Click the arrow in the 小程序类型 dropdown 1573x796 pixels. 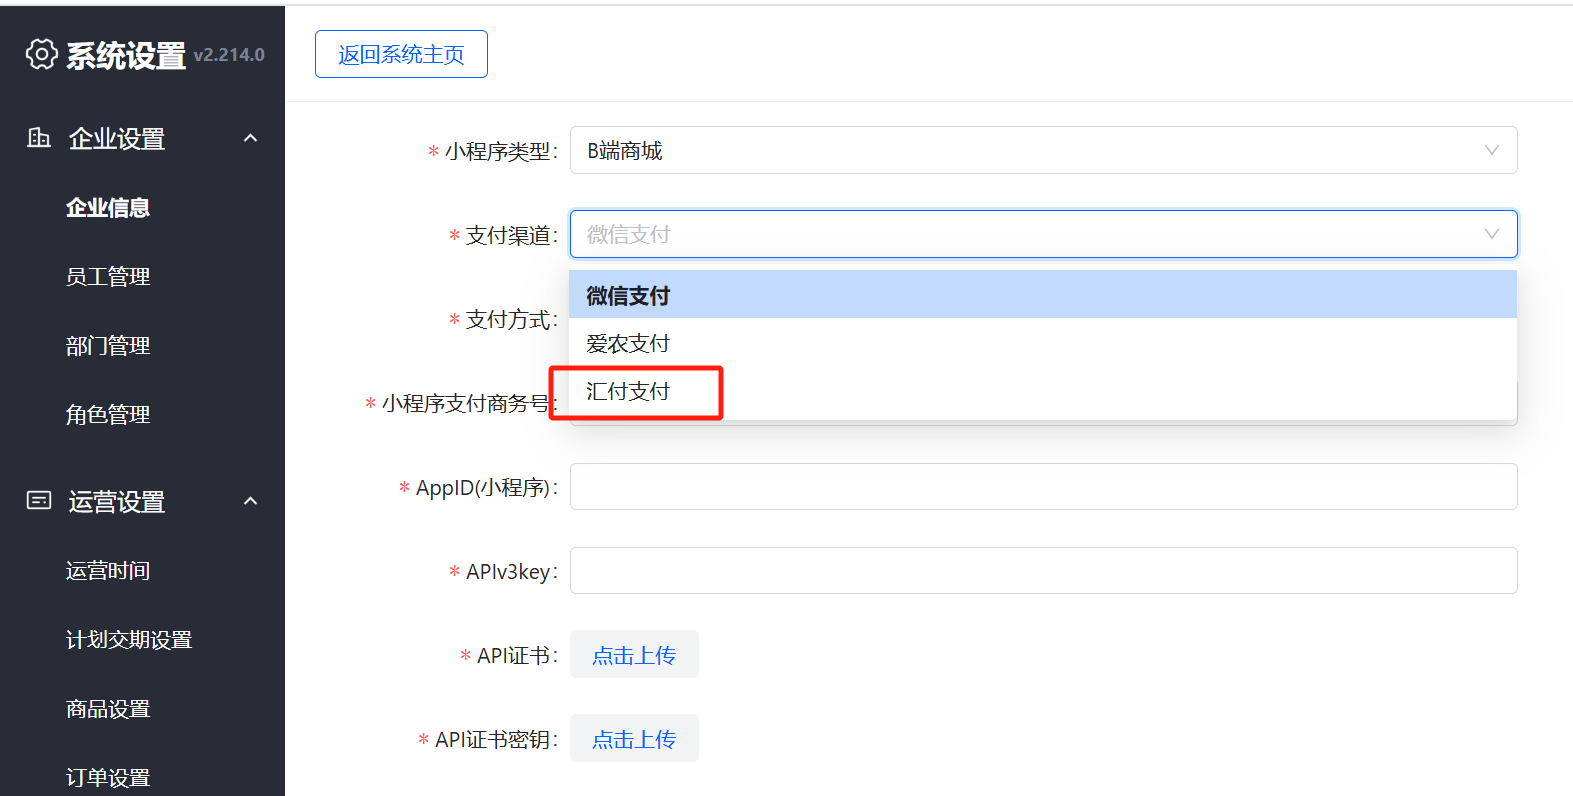[x=1491, y=150]
